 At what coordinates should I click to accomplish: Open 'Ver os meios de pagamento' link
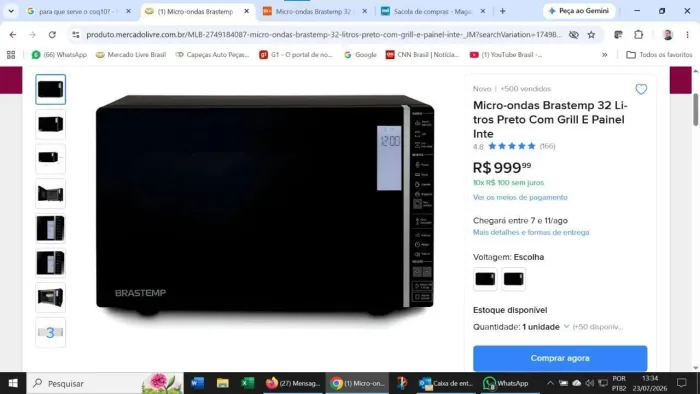[520, 197]
